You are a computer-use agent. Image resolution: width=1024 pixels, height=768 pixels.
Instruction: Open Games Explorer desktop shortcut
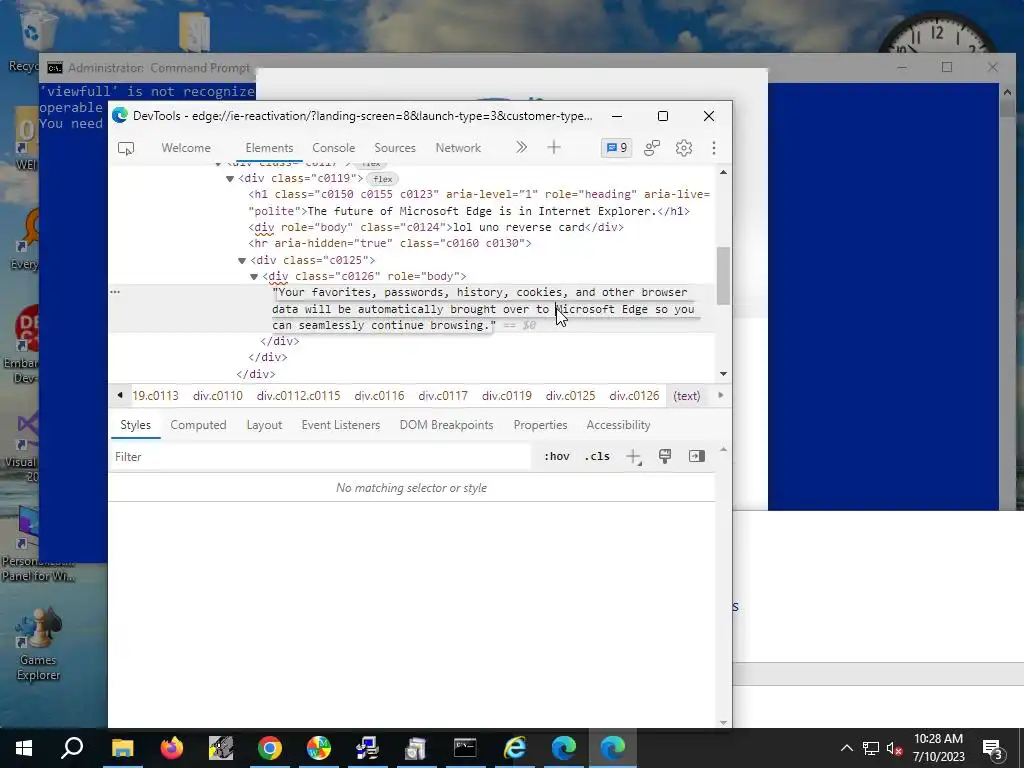(38, 643)
